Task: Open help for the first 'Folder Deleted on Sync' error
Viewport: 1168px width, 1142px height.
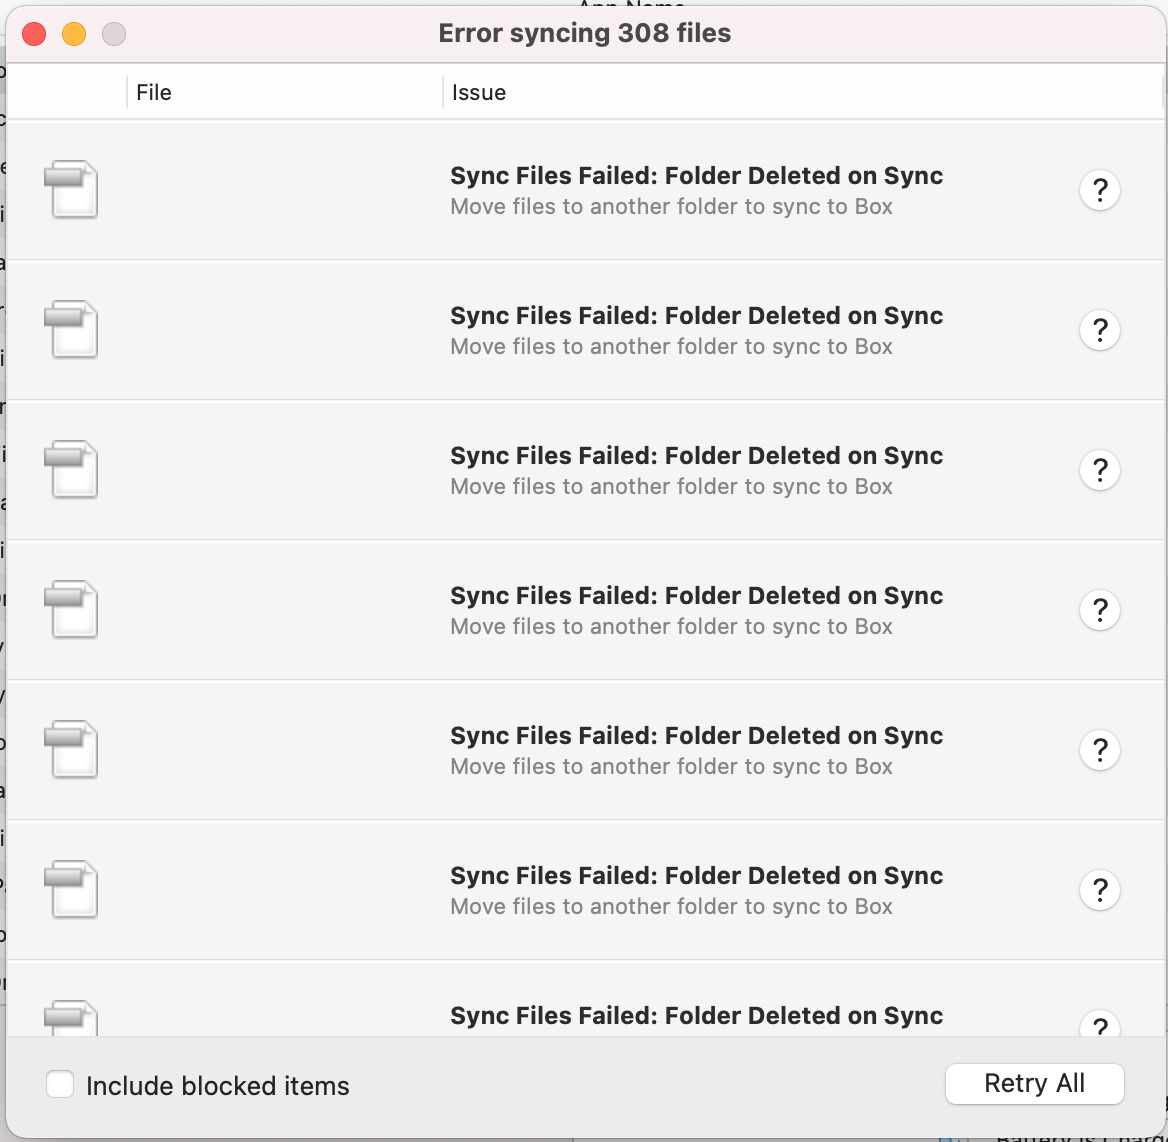Action: (1100, 190)
